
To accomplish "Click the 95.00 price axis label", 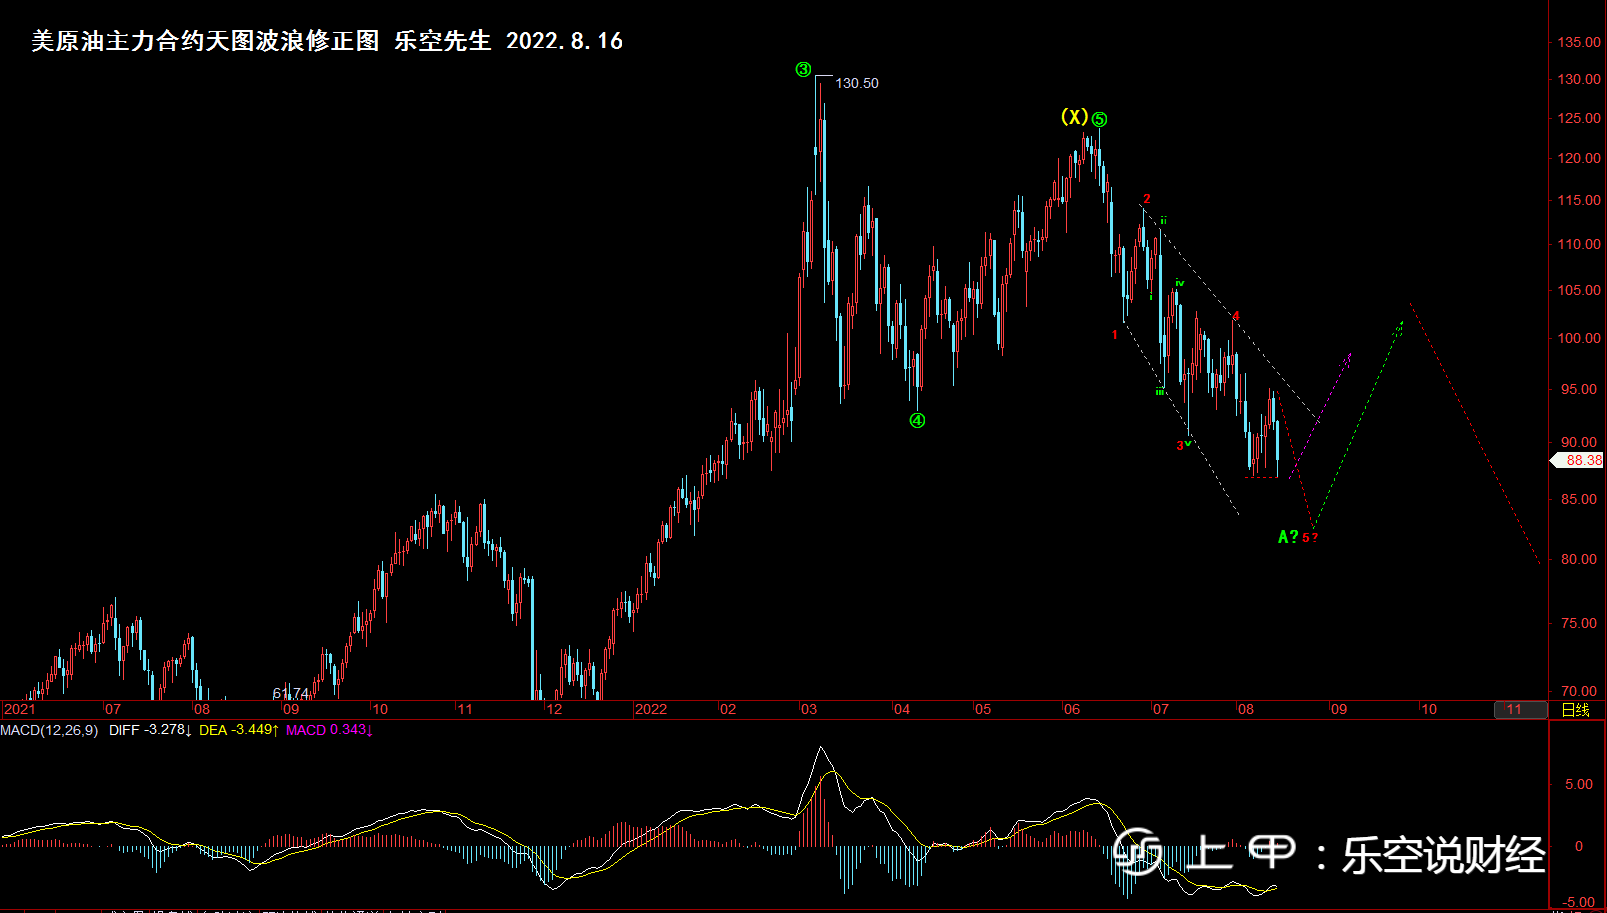I will 1579,389.
